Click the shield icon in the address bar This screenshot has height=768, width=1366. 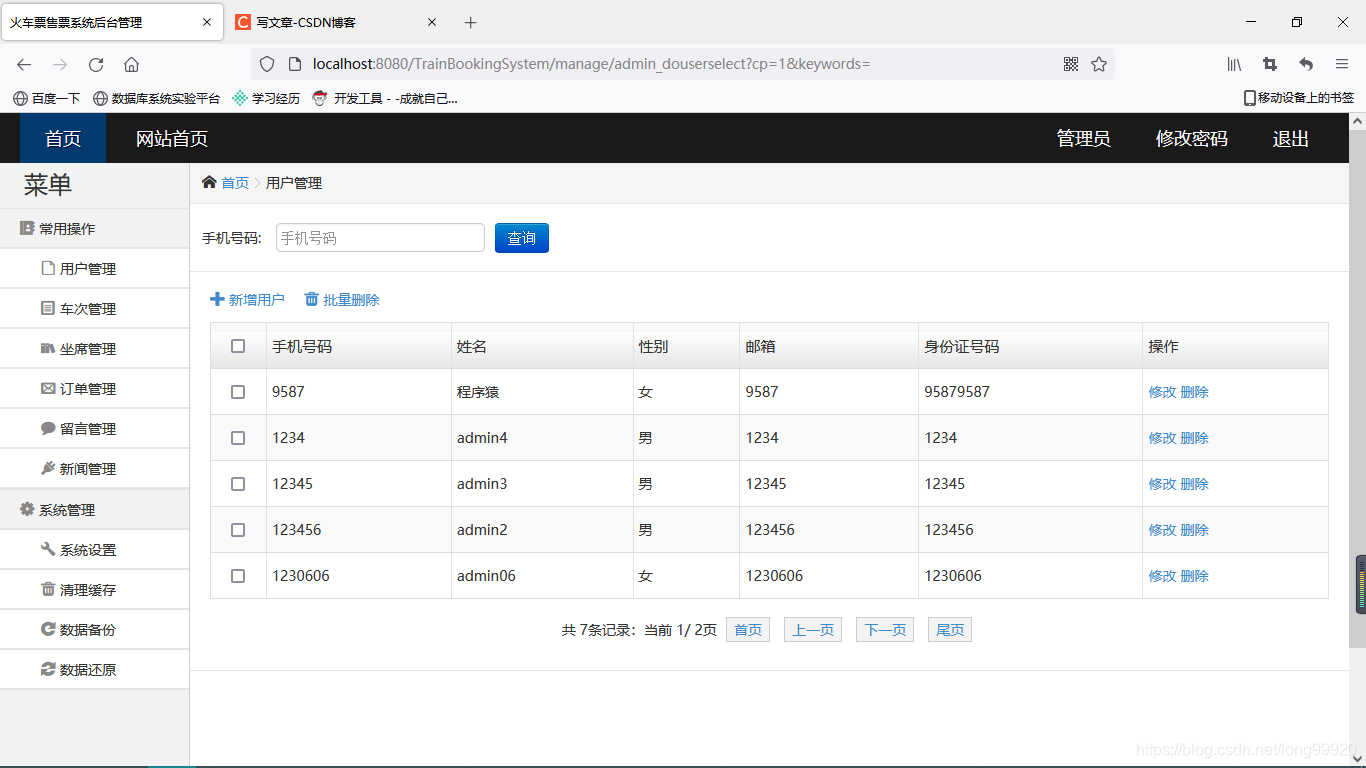coord(267,64)
